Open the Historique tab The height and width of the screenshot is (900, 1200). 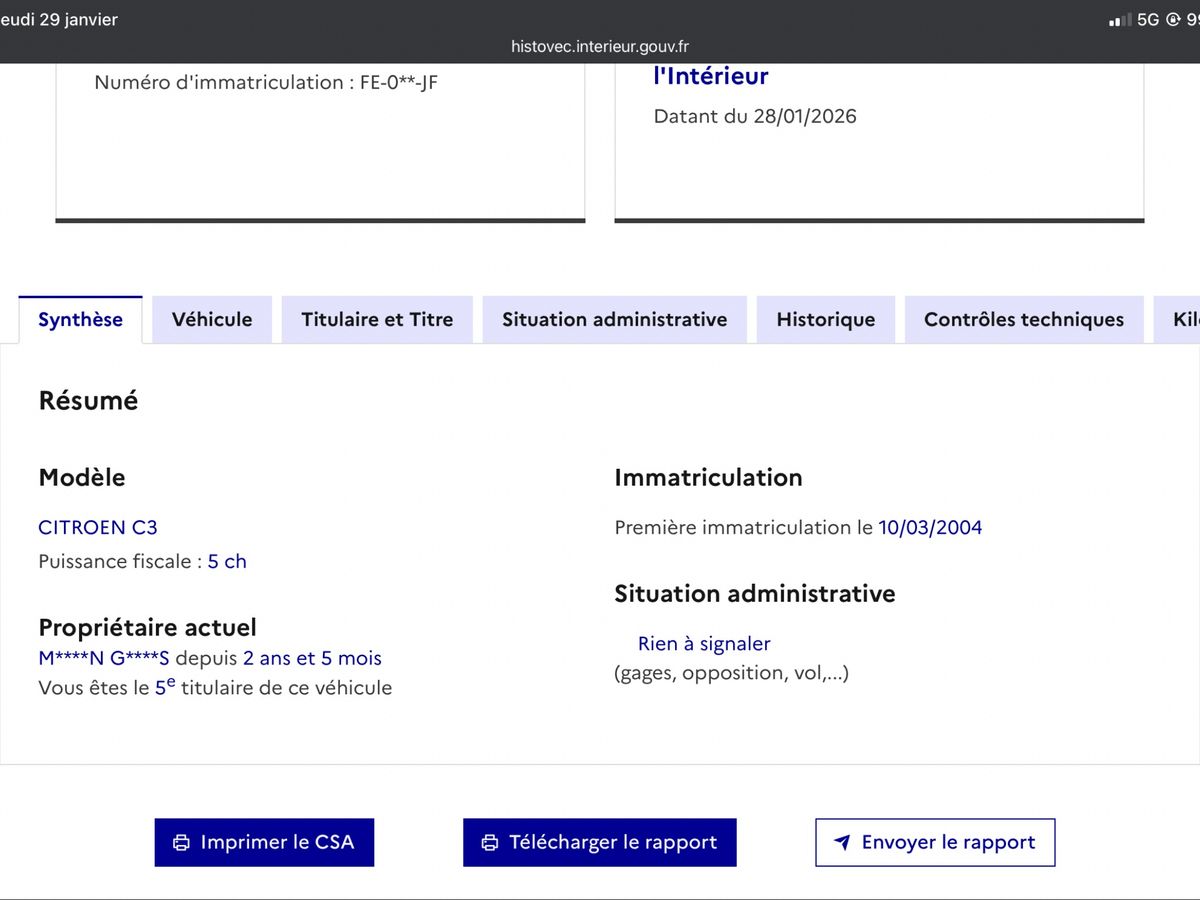coord(825,319)
